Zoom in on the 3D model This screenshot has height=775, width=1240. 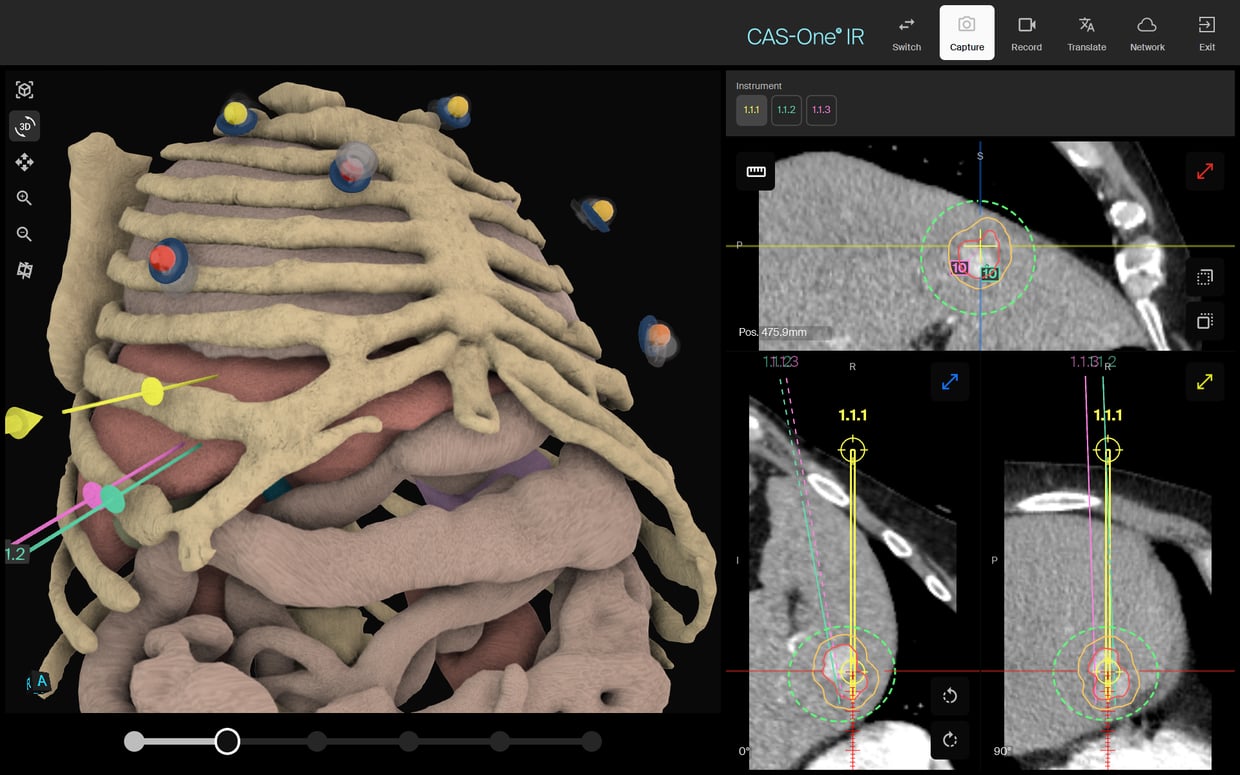pos(25,198)
